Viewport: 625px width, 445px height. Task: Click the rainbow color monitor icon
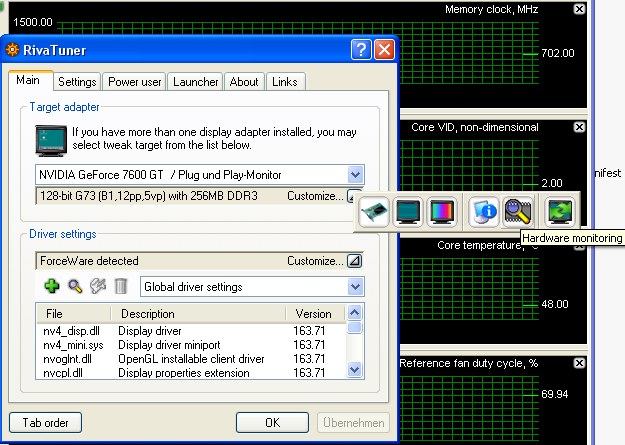442,211
